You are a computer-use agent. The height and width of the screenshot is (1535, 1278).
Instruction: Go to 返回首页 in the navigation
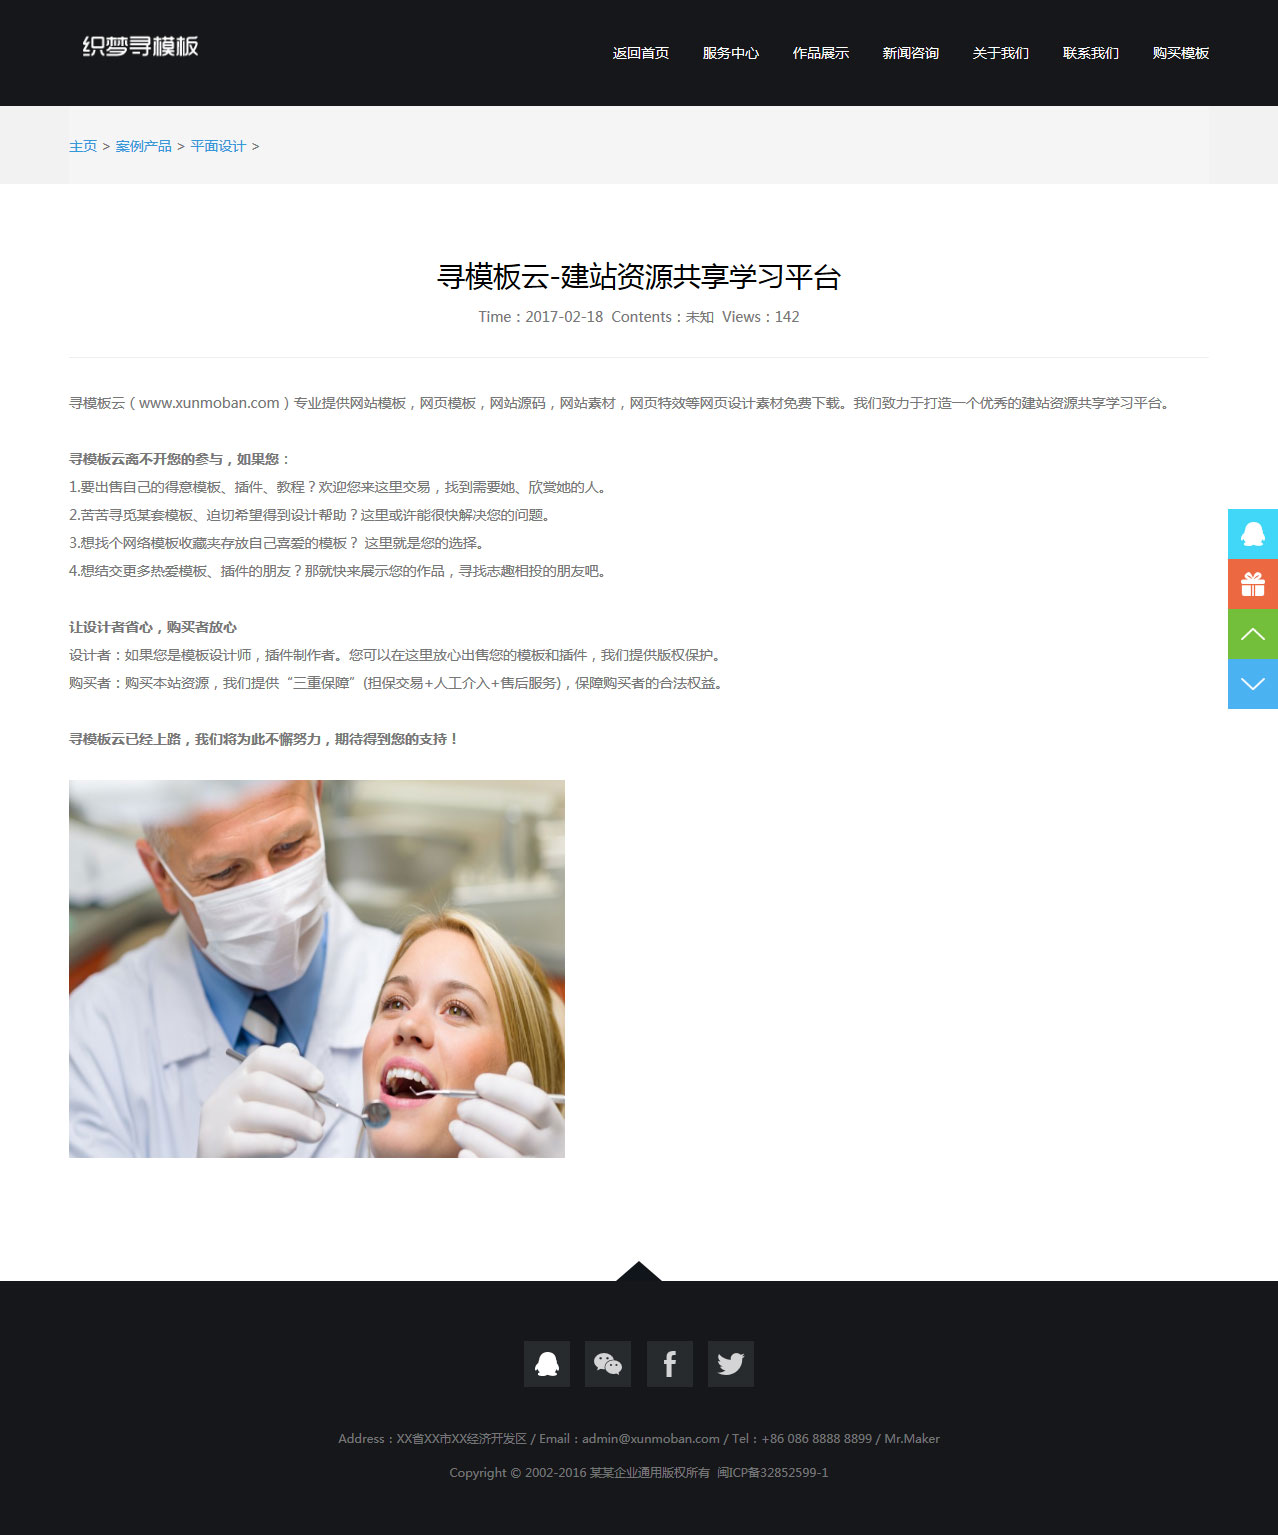(x=640, y=53)
